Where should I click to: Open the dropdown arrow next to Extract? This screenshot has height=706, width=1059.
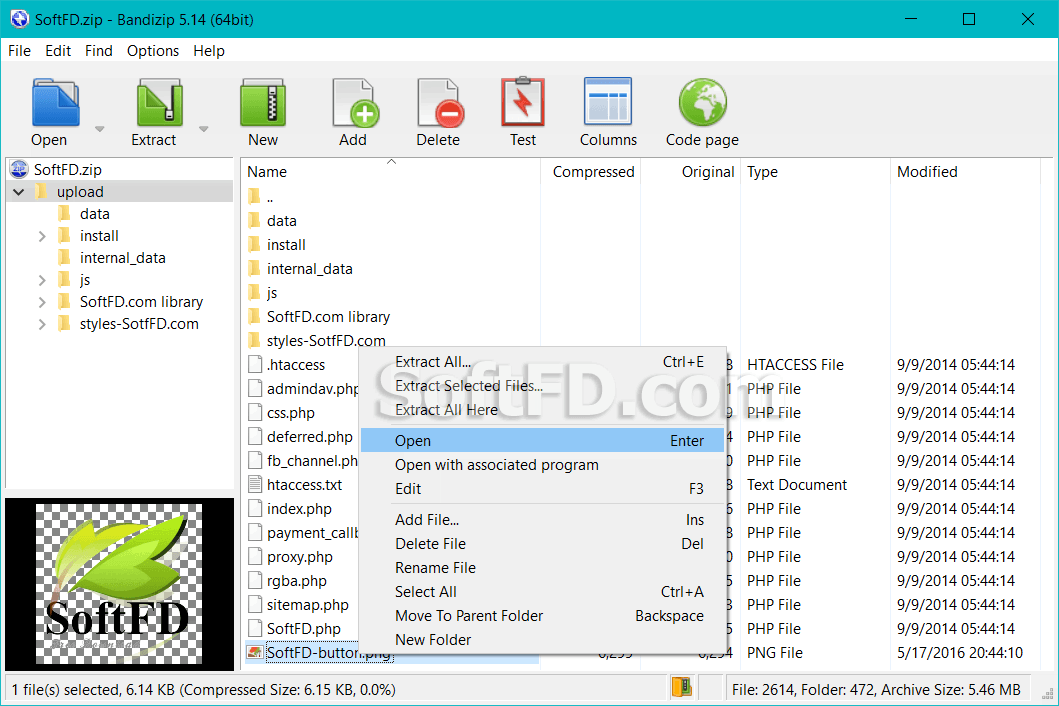click(x=203, y=128)
